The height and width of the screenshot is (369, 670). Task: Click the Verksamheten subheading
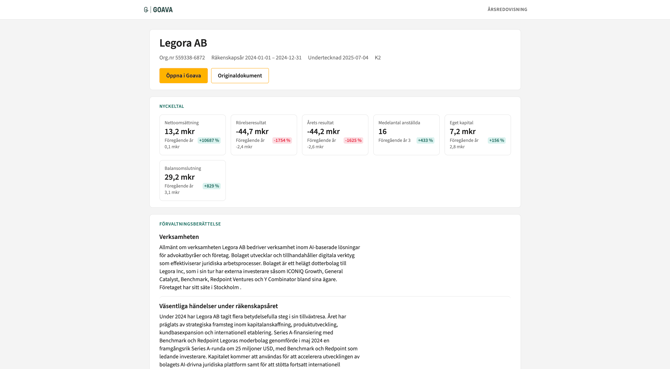[179, 237]
